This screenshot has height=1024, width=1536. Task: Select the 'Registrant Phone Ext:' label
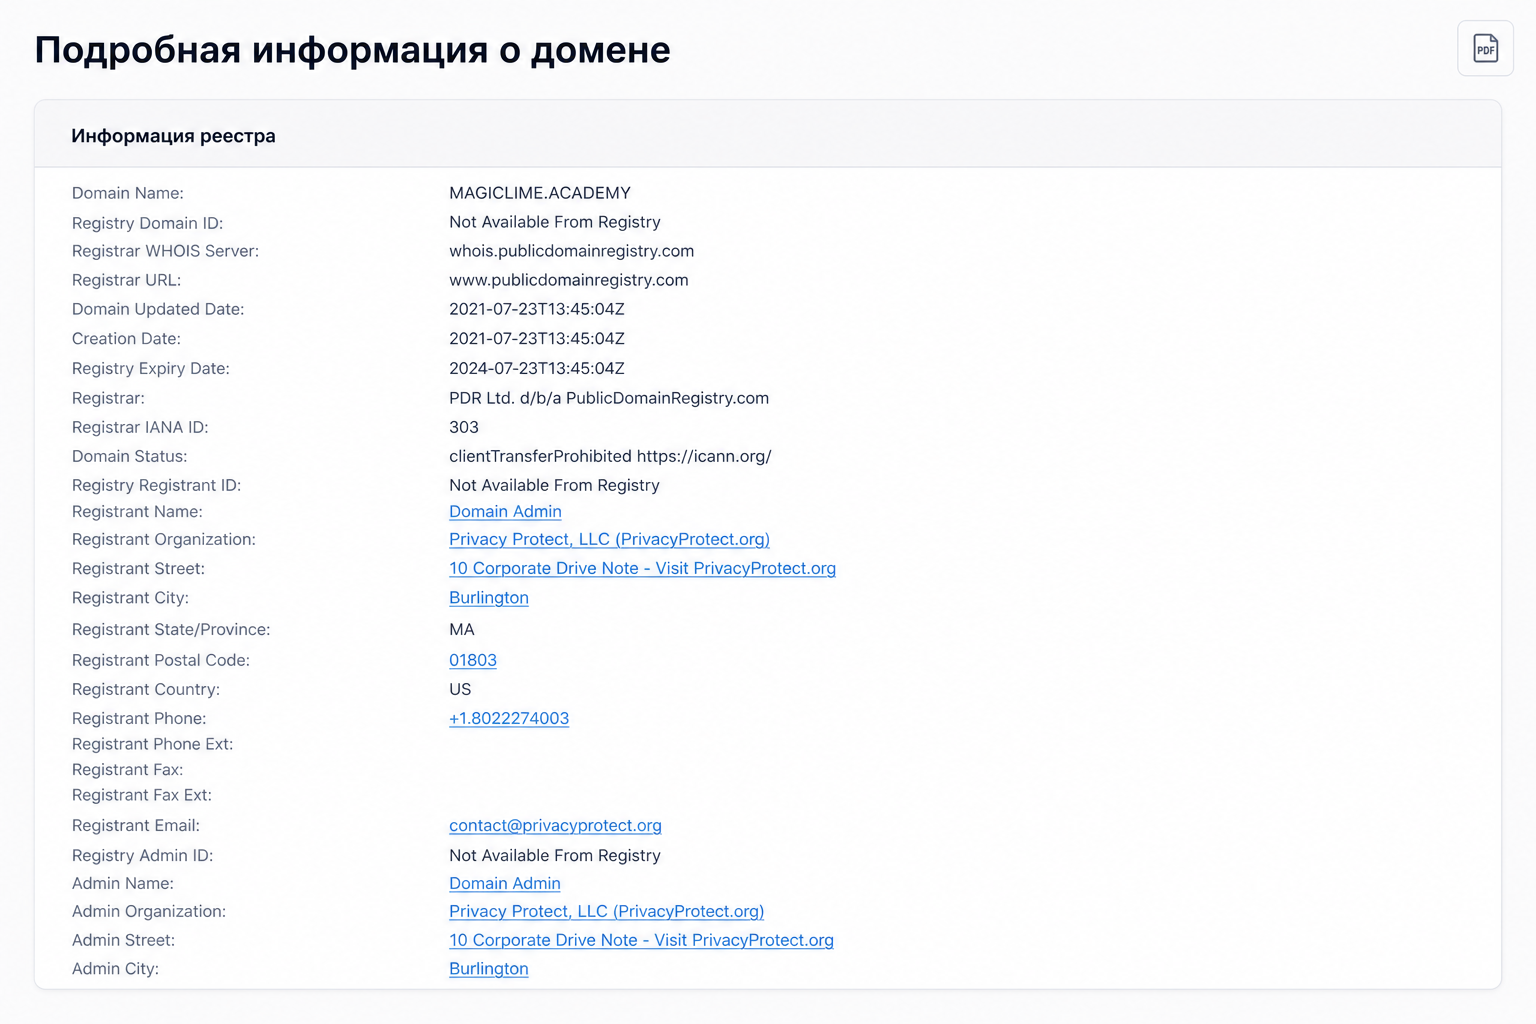point(152,744)
